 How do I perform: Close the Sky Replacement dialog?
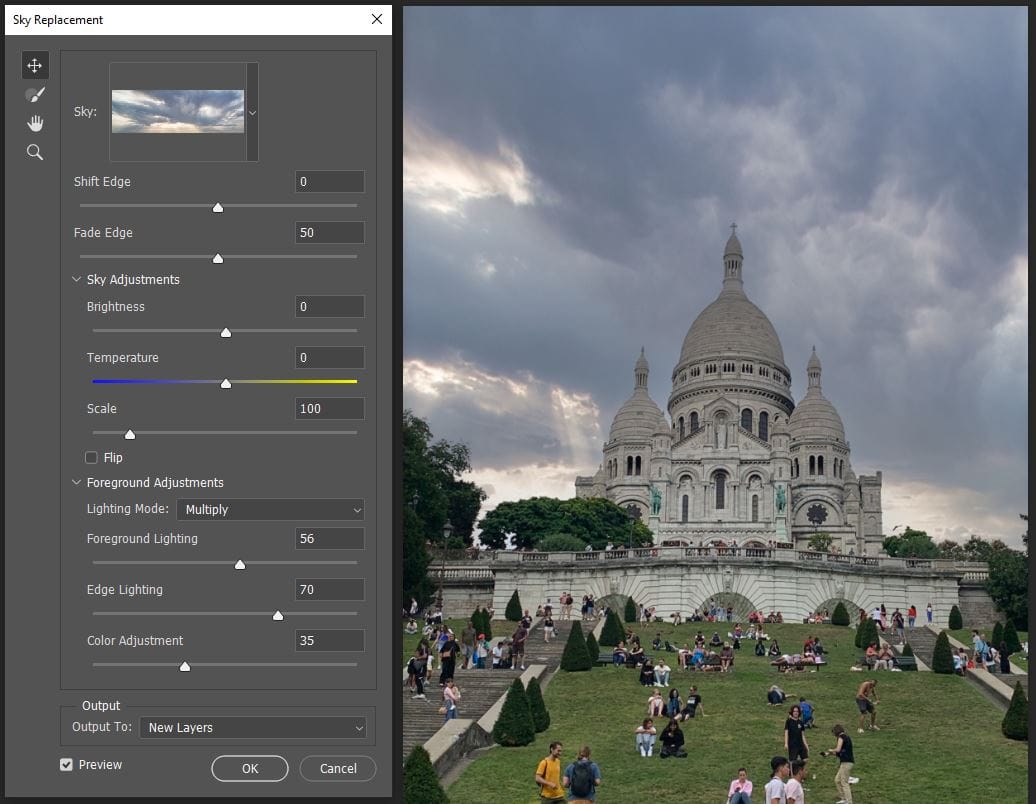click(377, 19)
